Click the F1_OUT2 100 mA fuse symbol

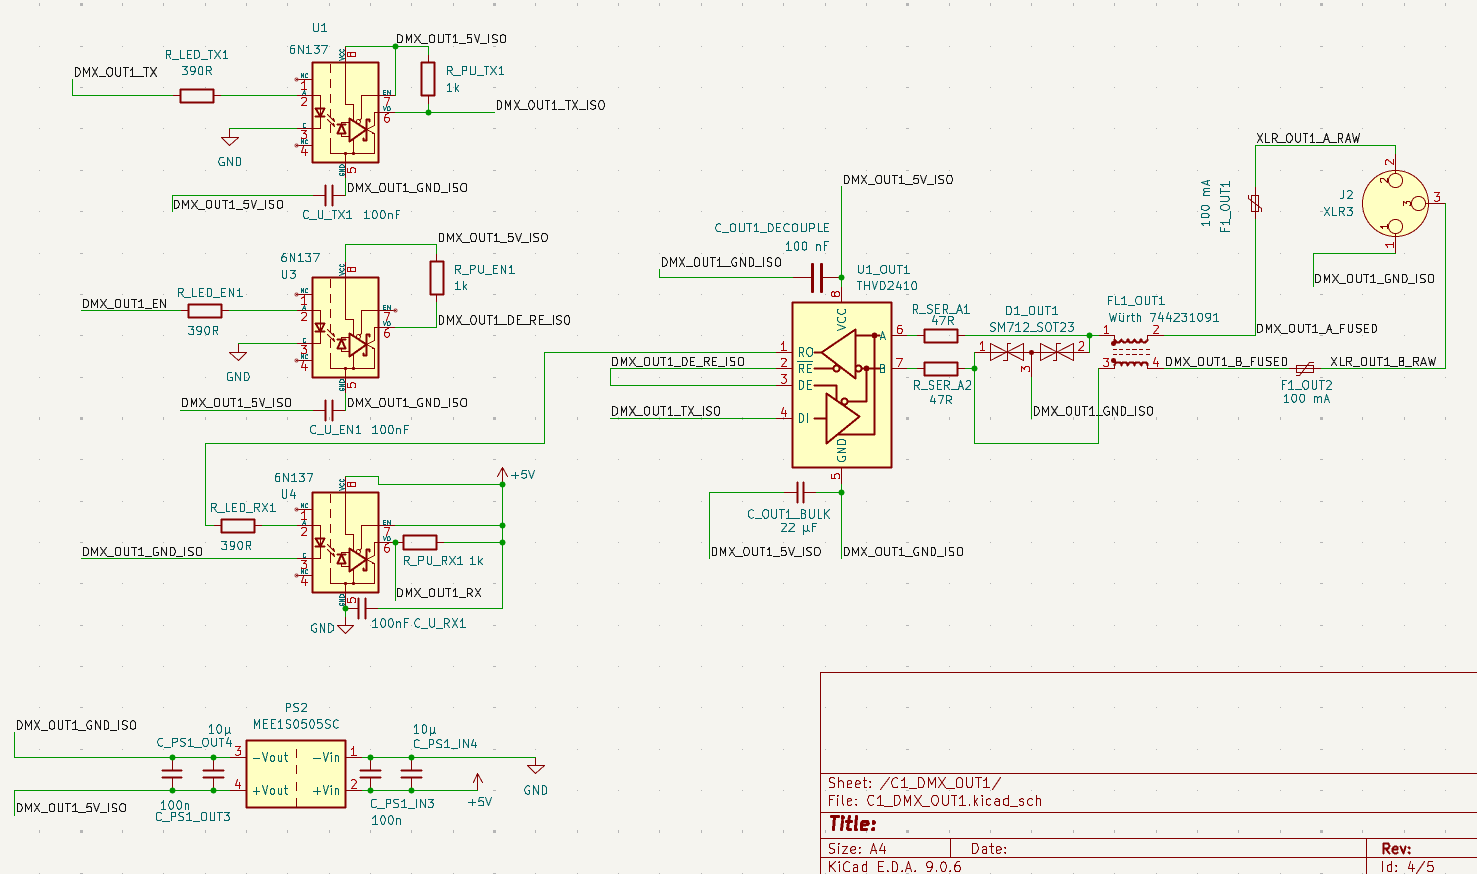1304,369
